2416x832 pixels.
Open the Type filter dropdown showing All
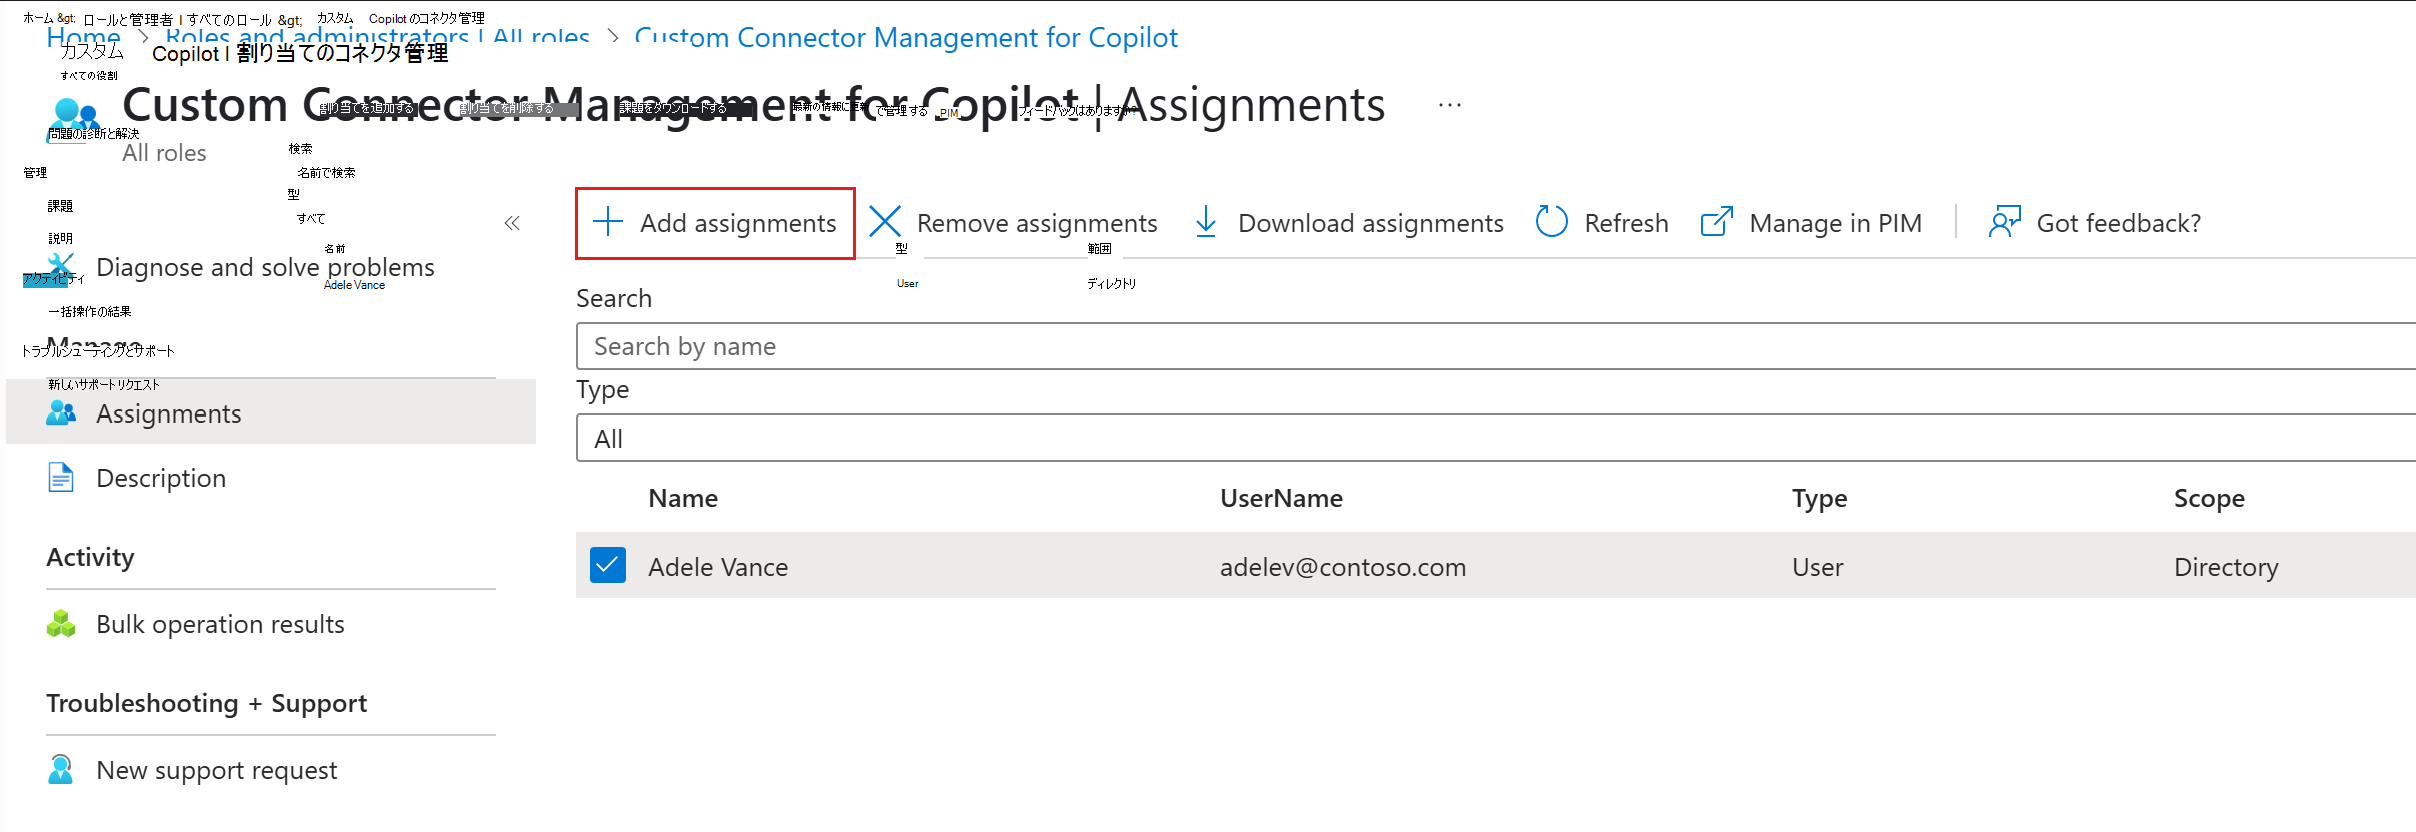(x=1496, y=438)
